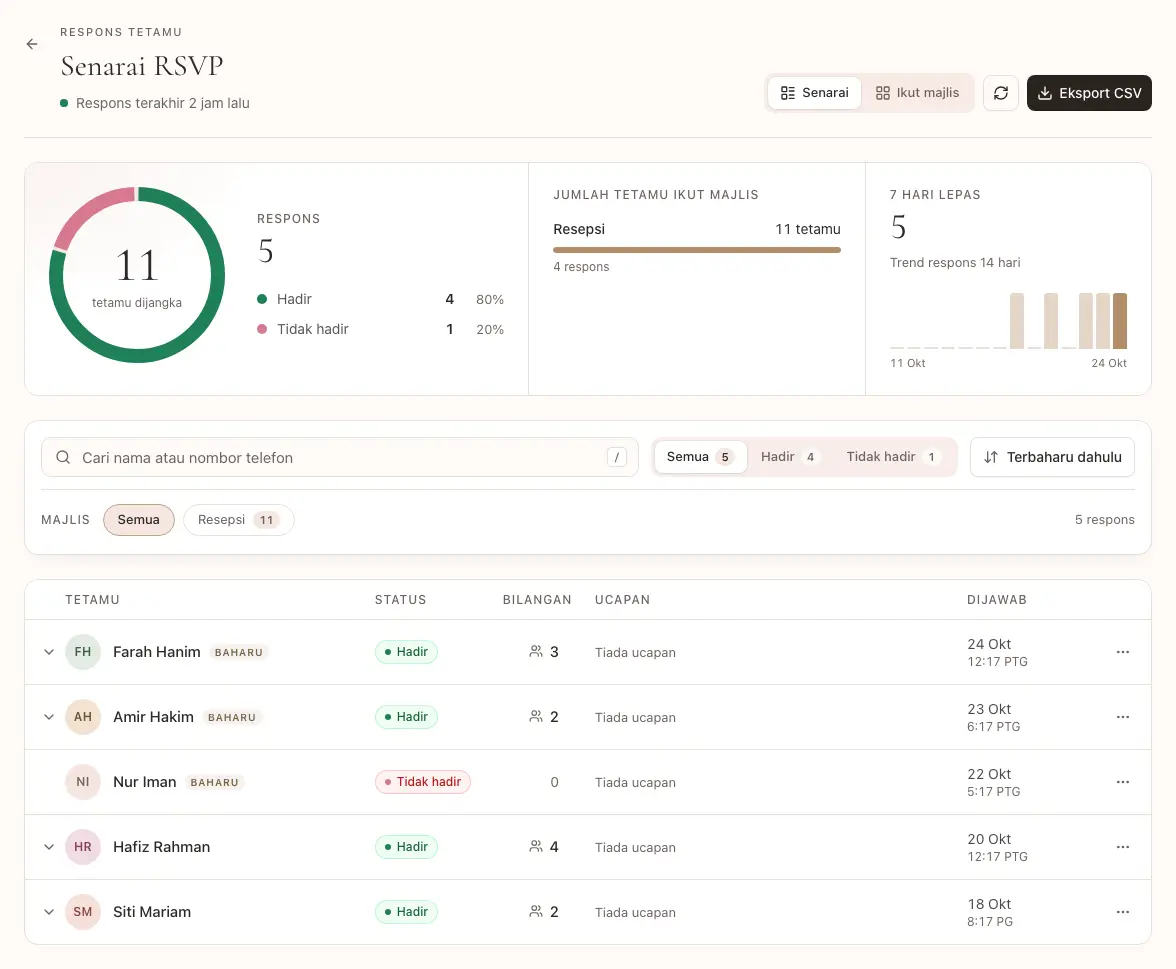Click guest count icon in Hafiz Rahman row
The height and width of the screenshot is (969, 1176).
tap(536, 847)
